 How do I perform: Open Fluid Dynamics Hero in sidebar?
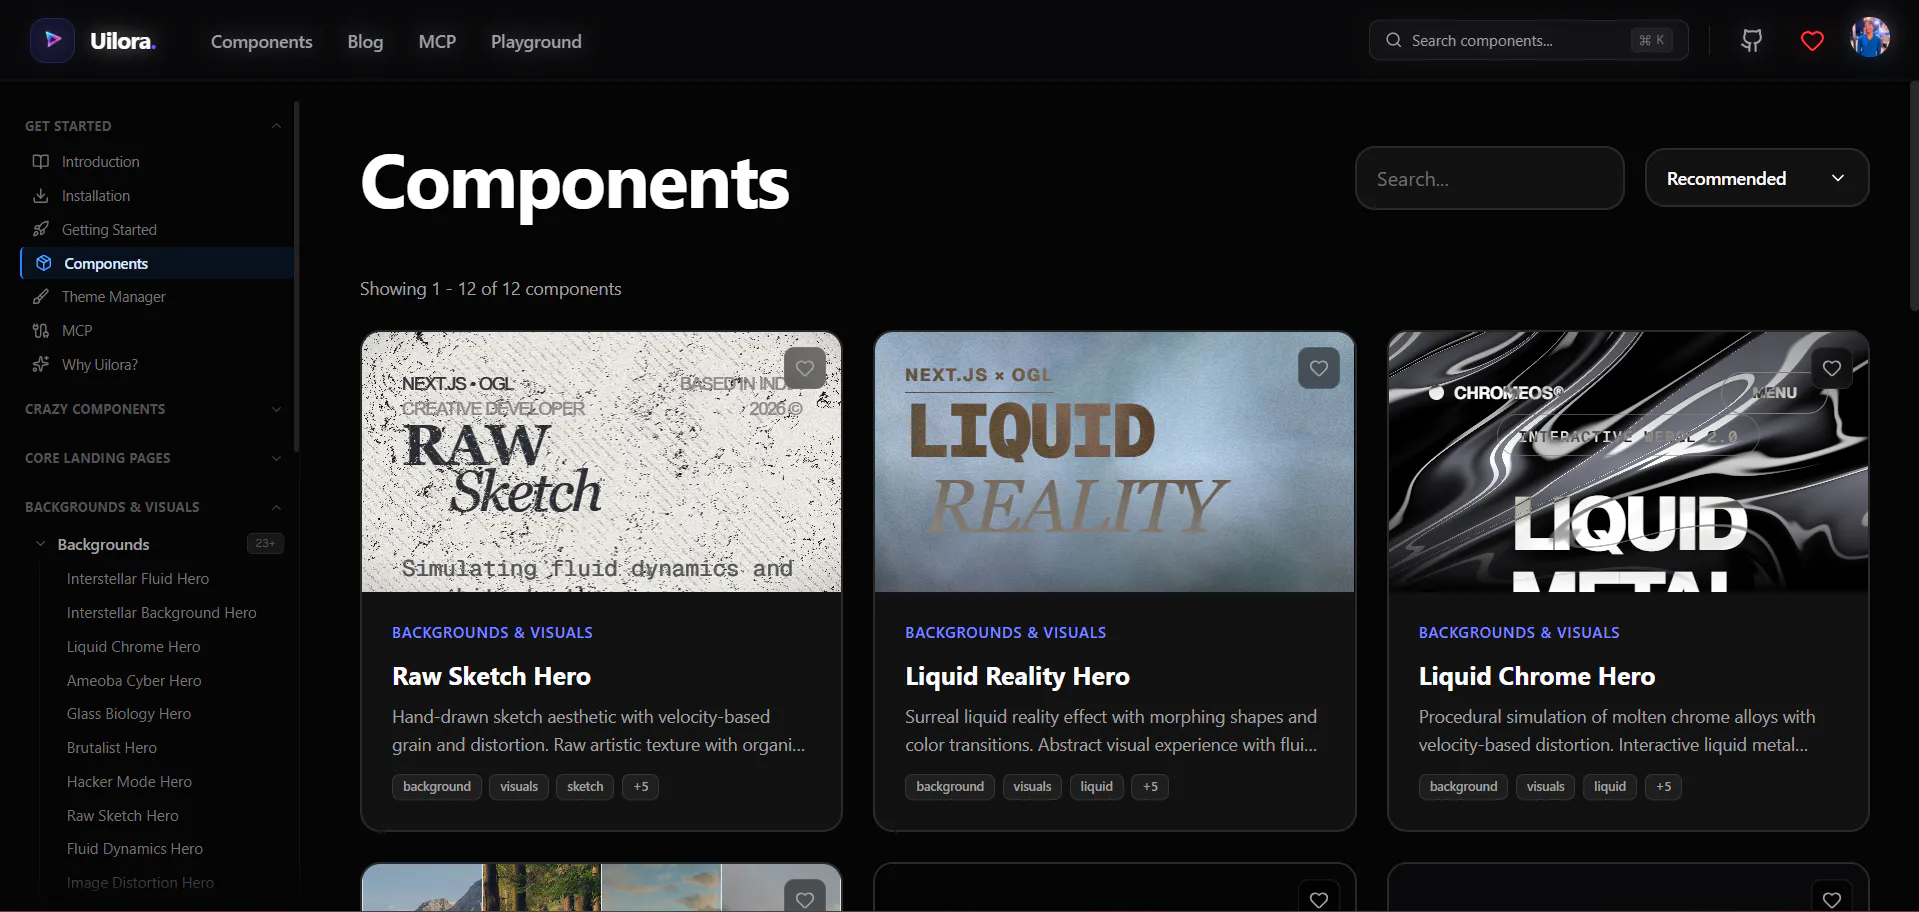coord(135,848)
